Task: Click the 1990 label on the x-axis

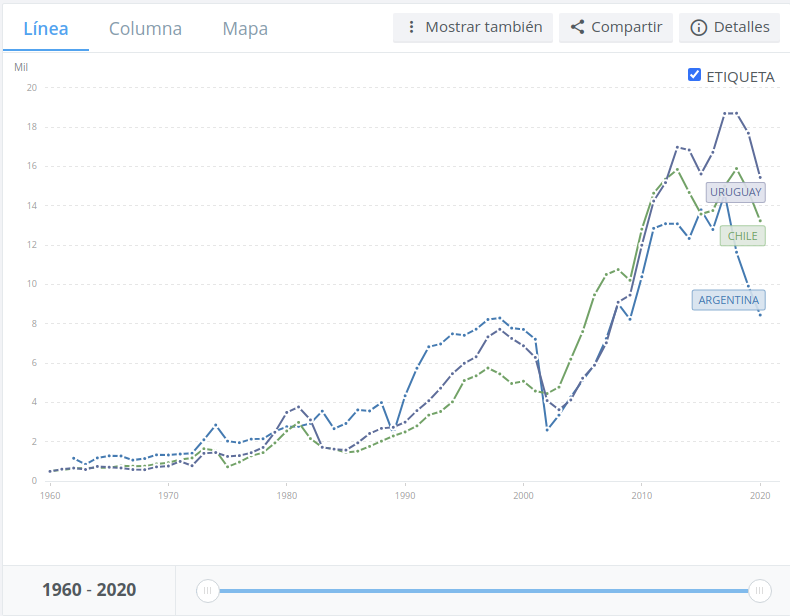Action: pyautogui.click(x=405, y=495)
